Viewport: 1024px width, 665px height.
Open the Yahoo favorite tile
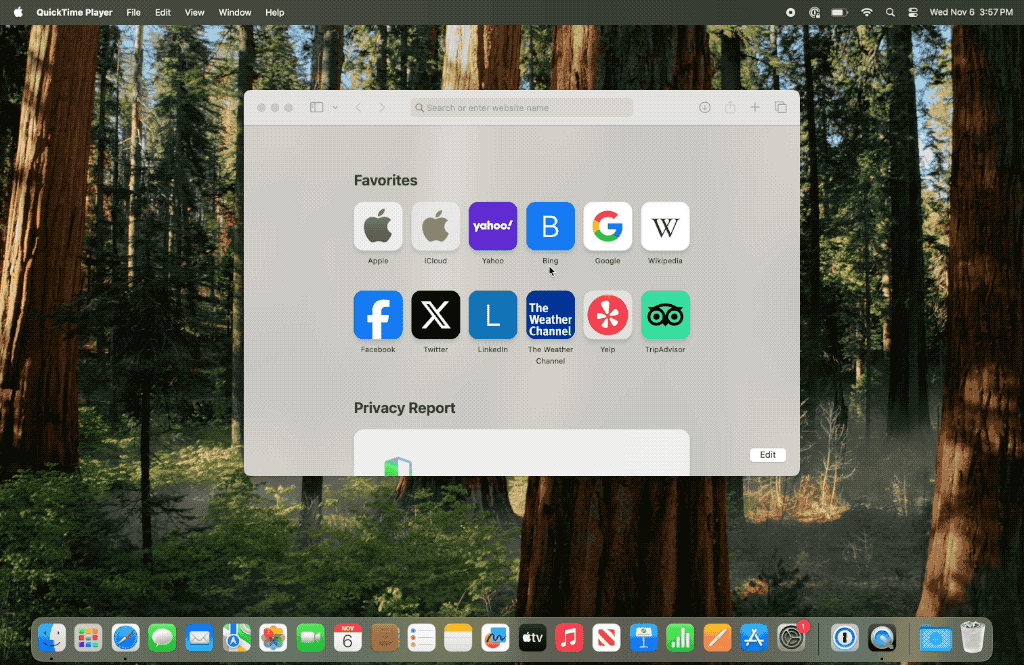(x=493, y=226)
